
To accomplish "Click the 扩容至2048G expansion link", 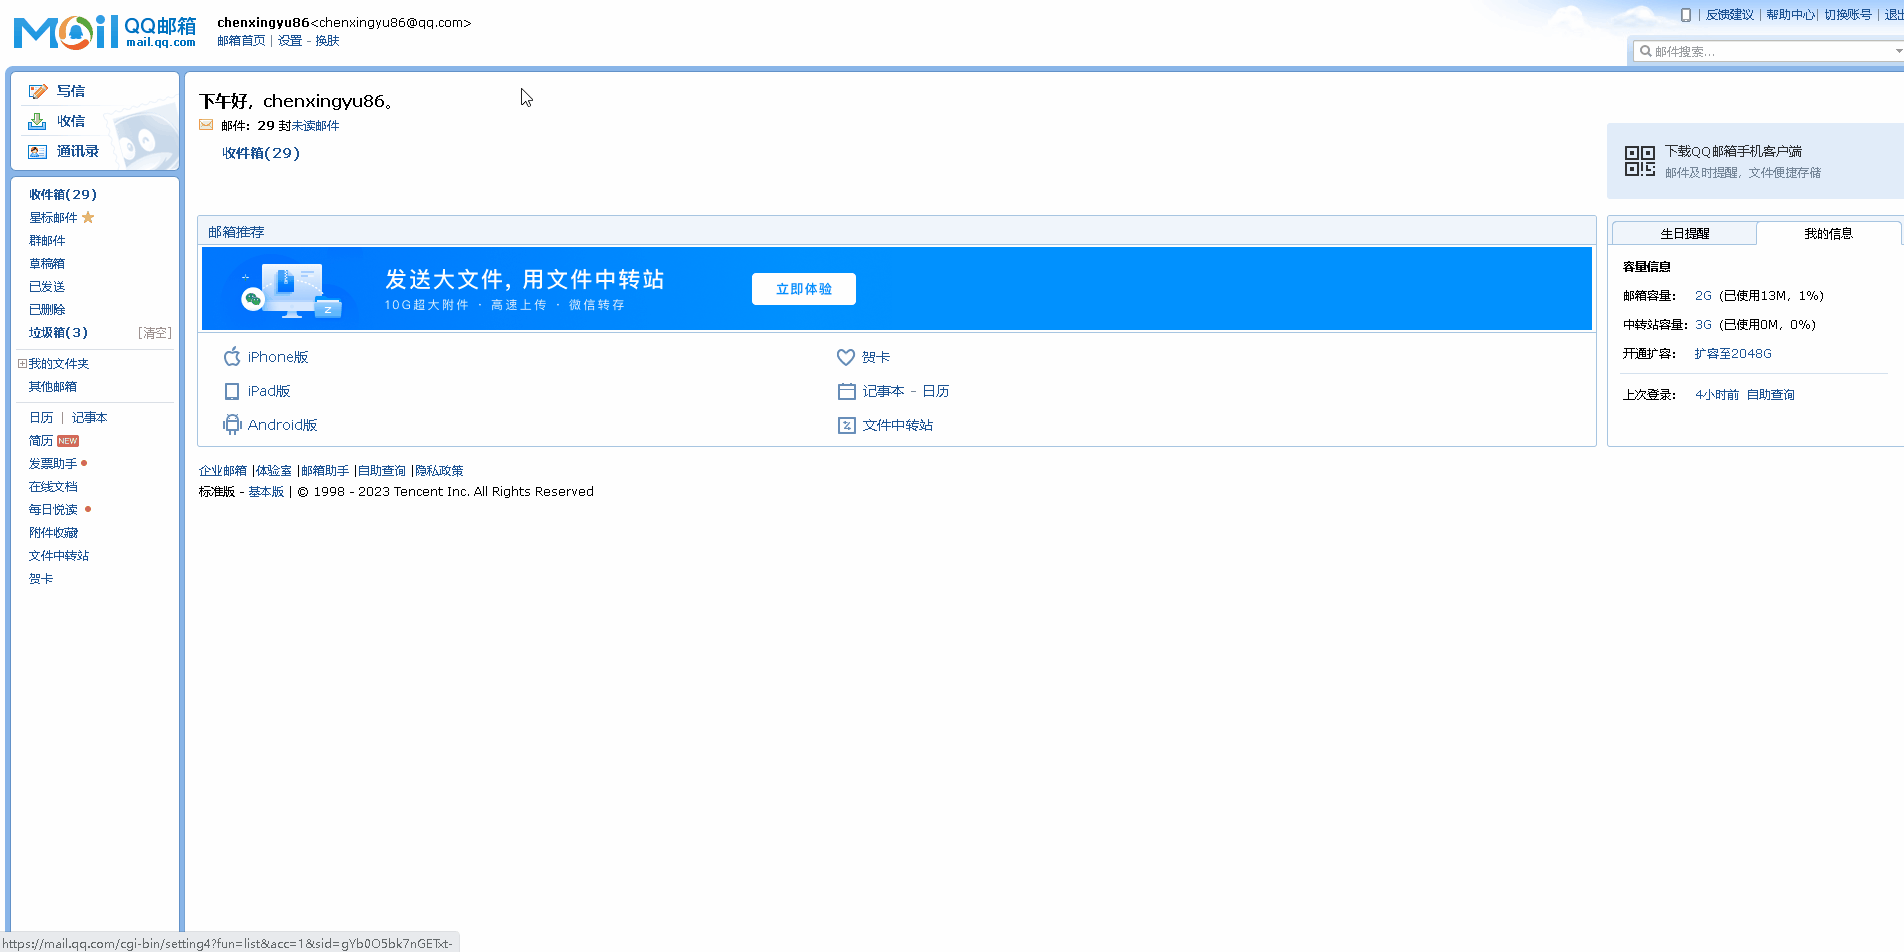I will click(1733, 353).
